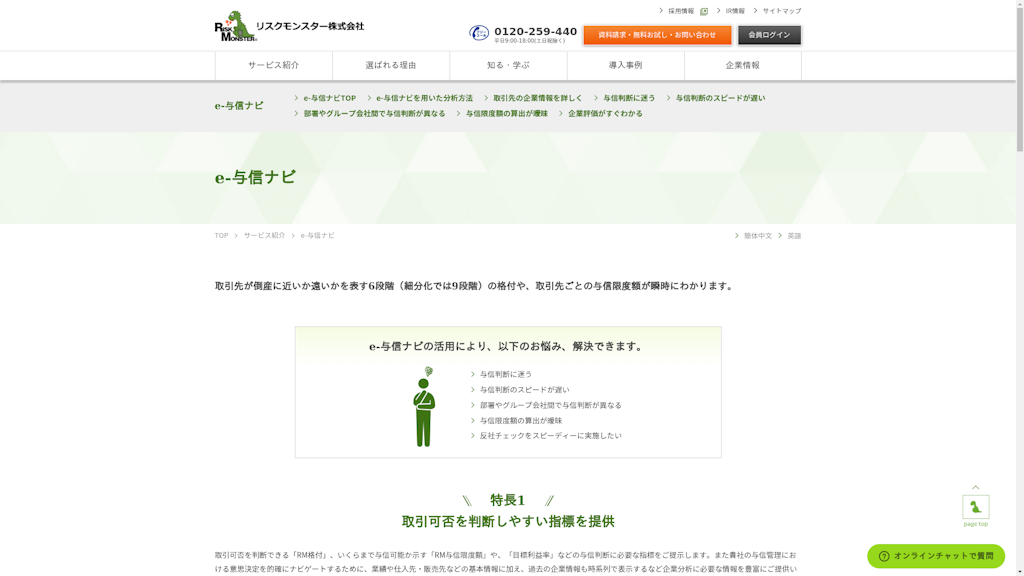Image resolution: width=1024 pixels, height=576 pixels.
Task: Click the person illustration in the お悩み box
Action: 421,408
